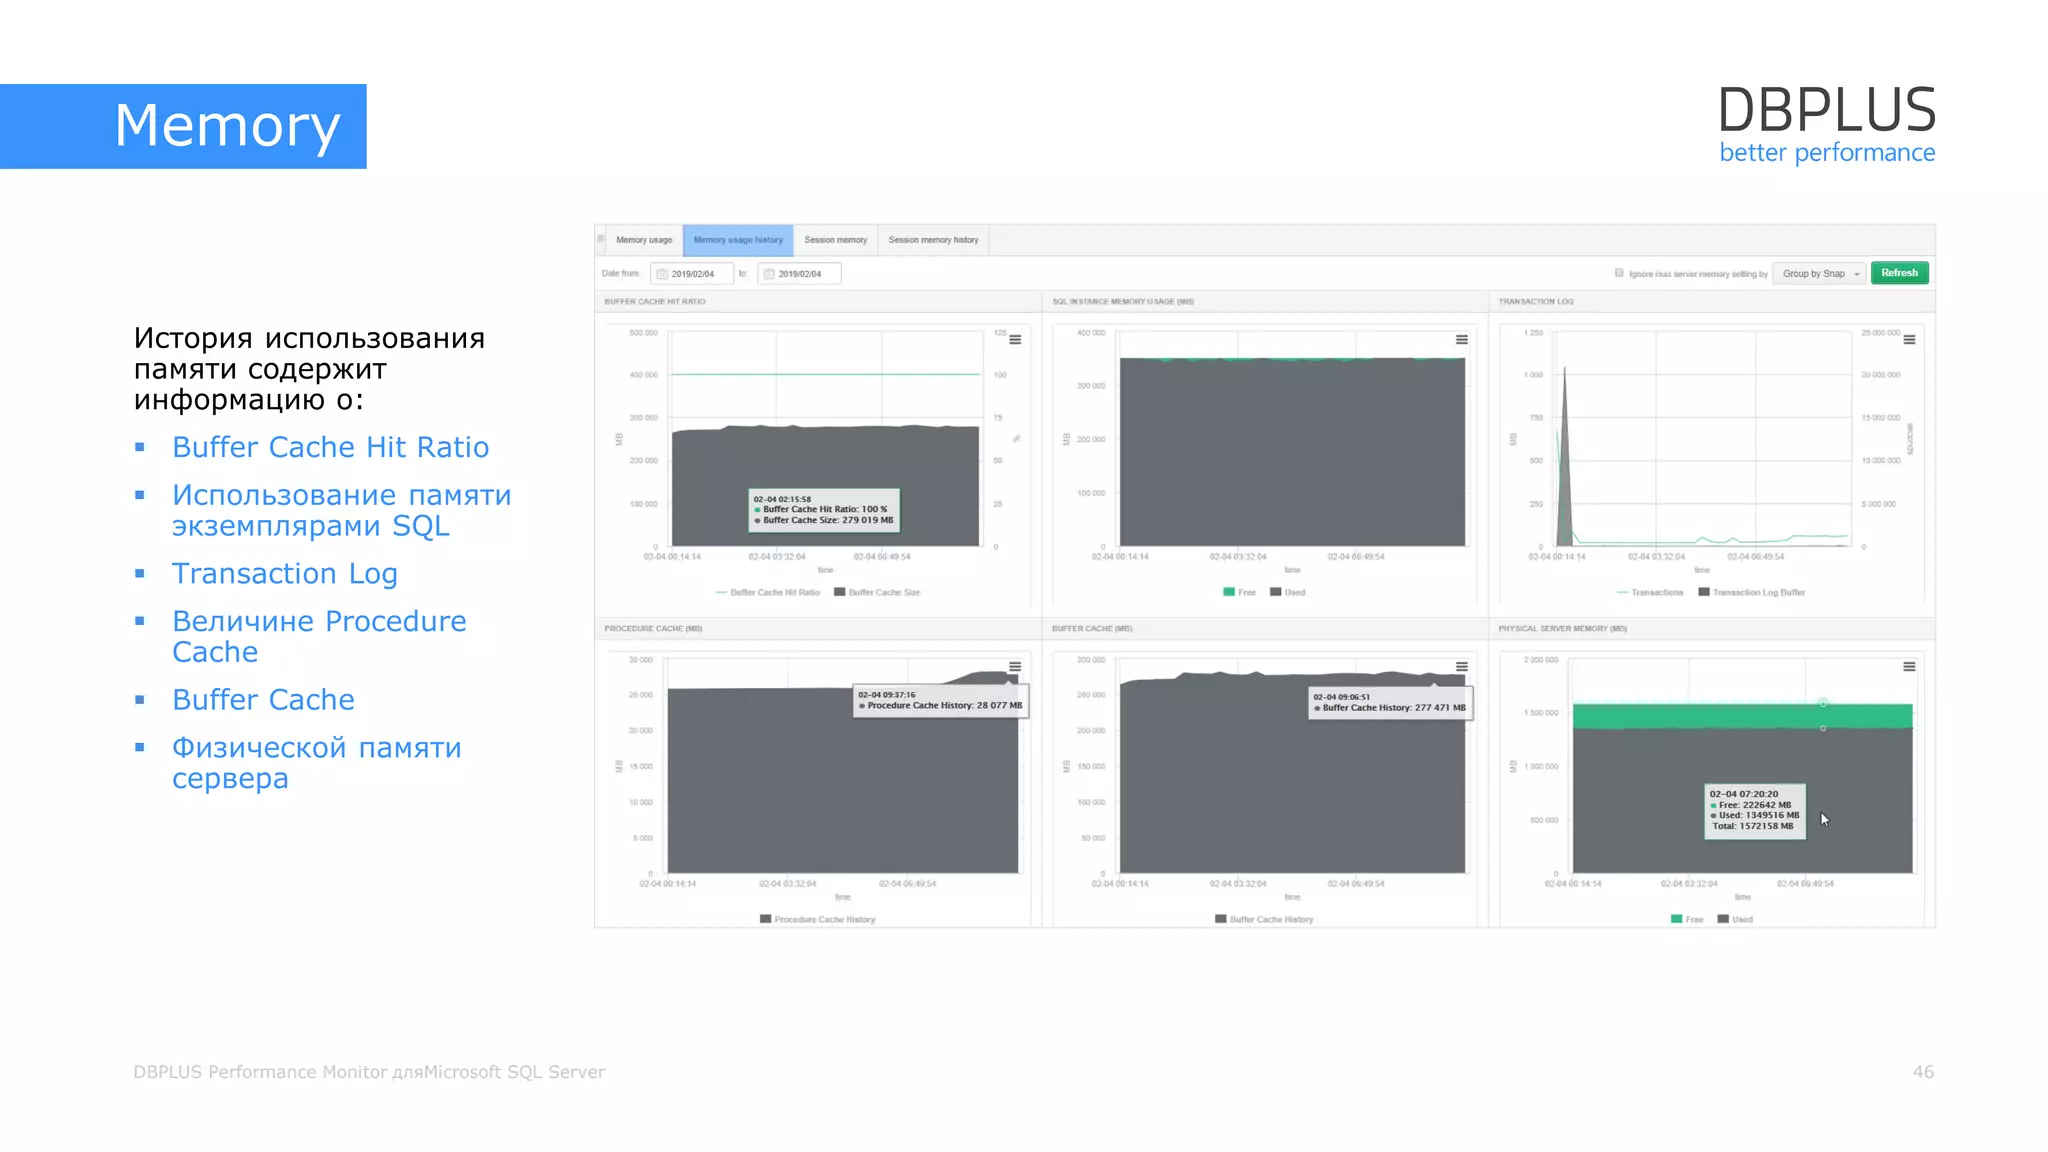The width and height of the screenshot is (2048, 1152).
Task: Click the Total: 1572158 MB tooltip value
Action: [1752, 826]
